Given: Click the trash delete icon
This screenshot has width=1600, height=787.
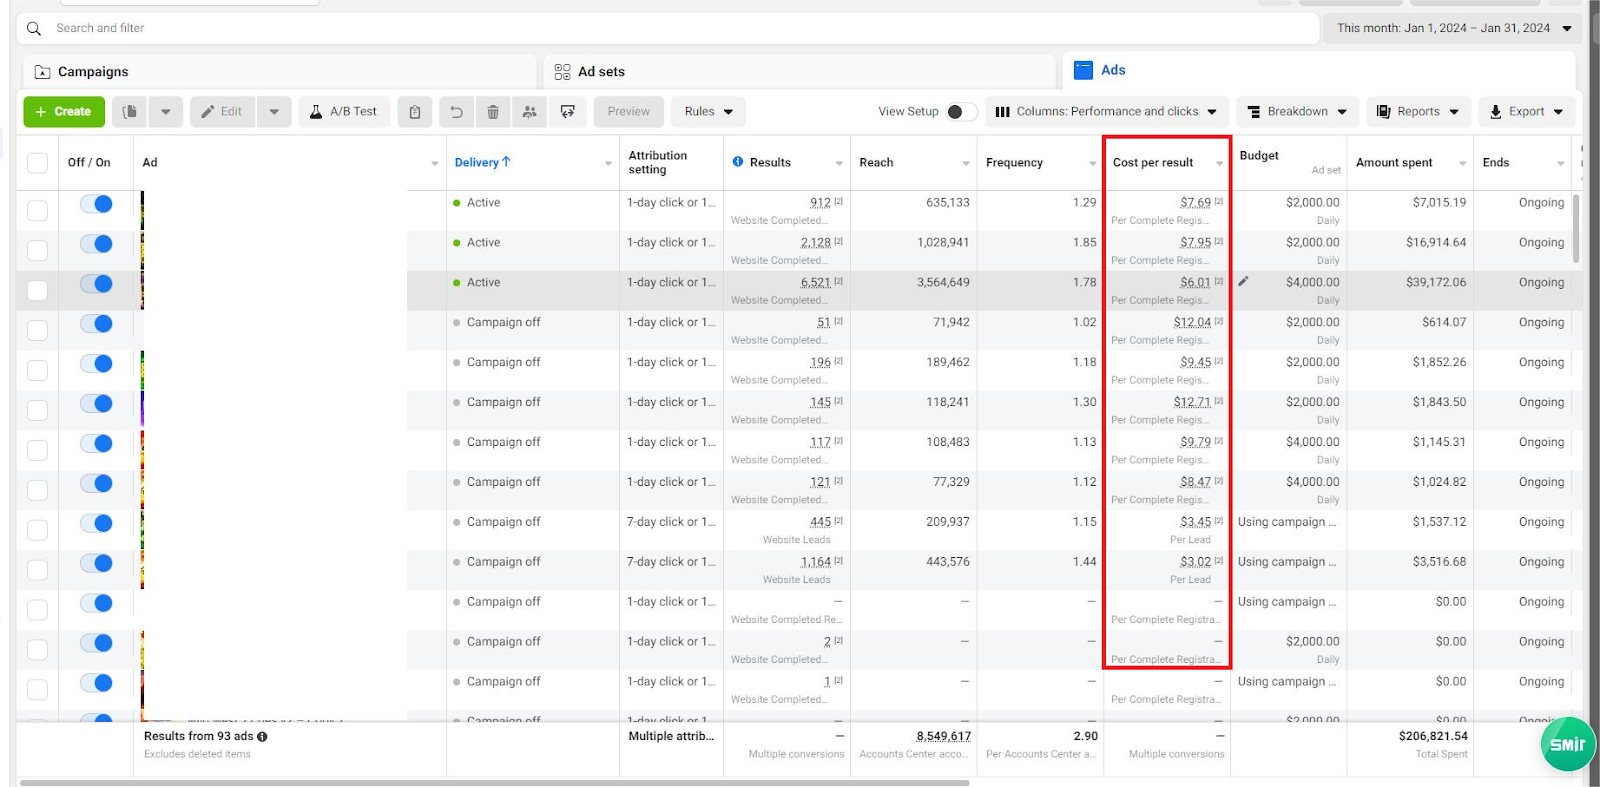Looking at the screenshot, I should point(493,112).
